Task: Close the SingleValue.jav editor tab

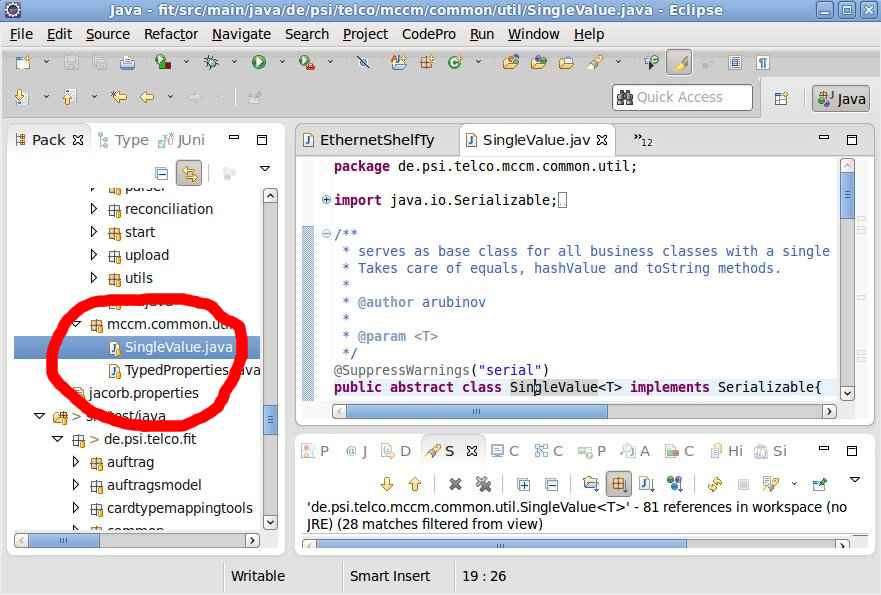Action: coord(602,140)
